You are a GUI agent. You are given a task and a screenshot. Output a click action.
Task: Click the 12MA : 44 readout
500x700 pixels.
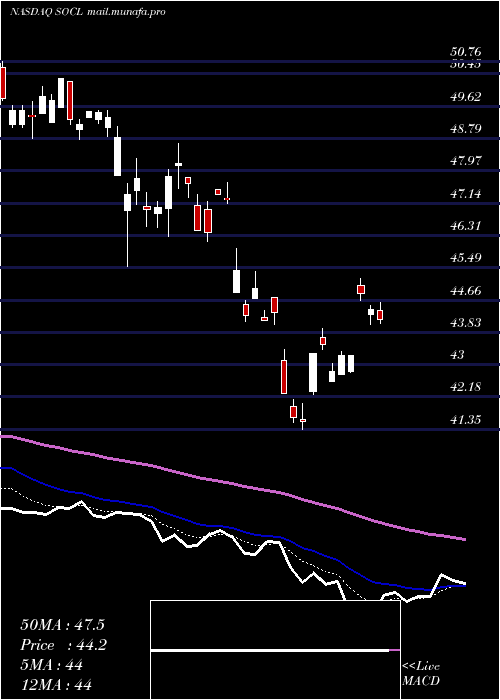coord(56,684)
